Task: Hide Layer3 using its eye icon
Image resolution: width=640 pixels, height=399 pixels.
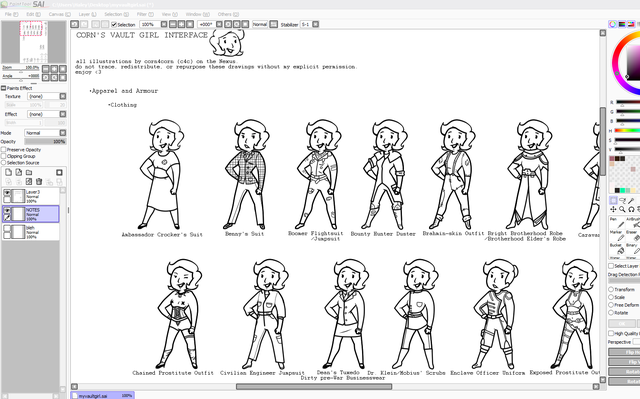Action: [x=7, y=193]
